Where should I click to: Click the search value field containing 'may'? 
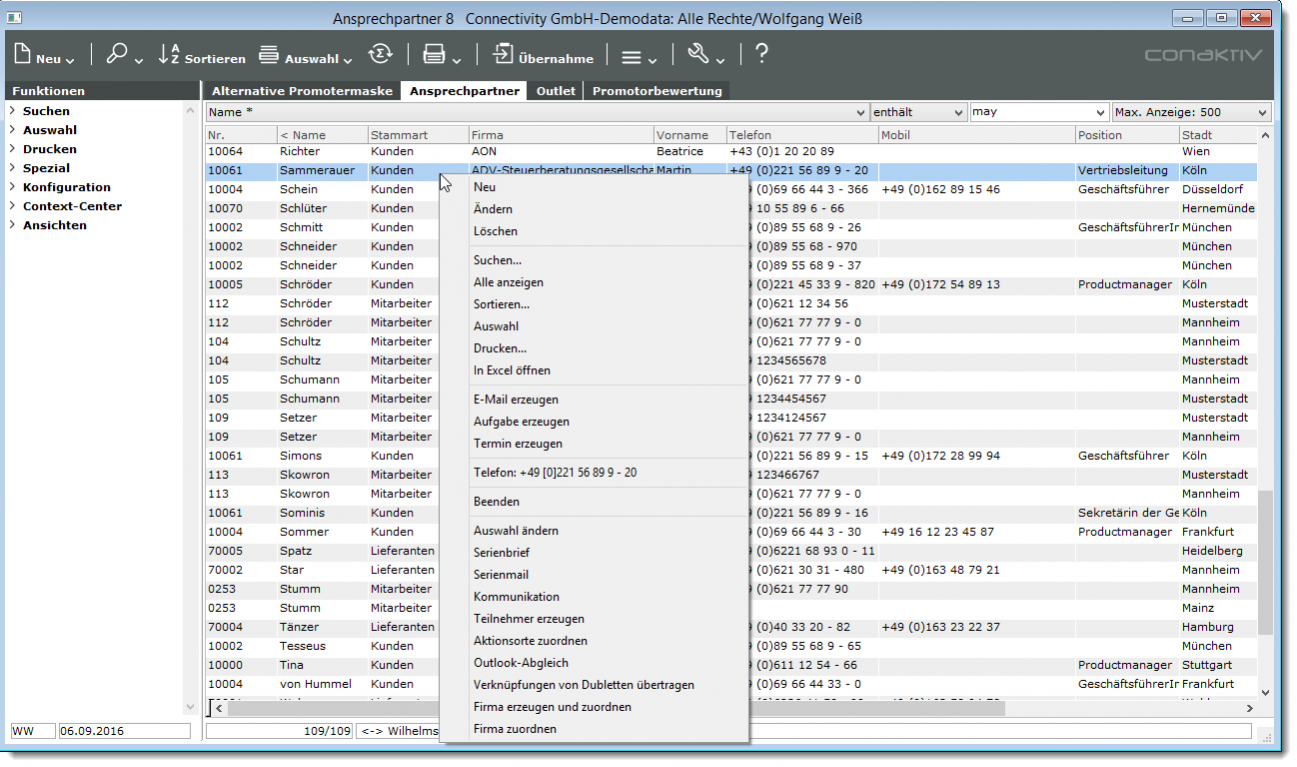[x=1030, y=112]
